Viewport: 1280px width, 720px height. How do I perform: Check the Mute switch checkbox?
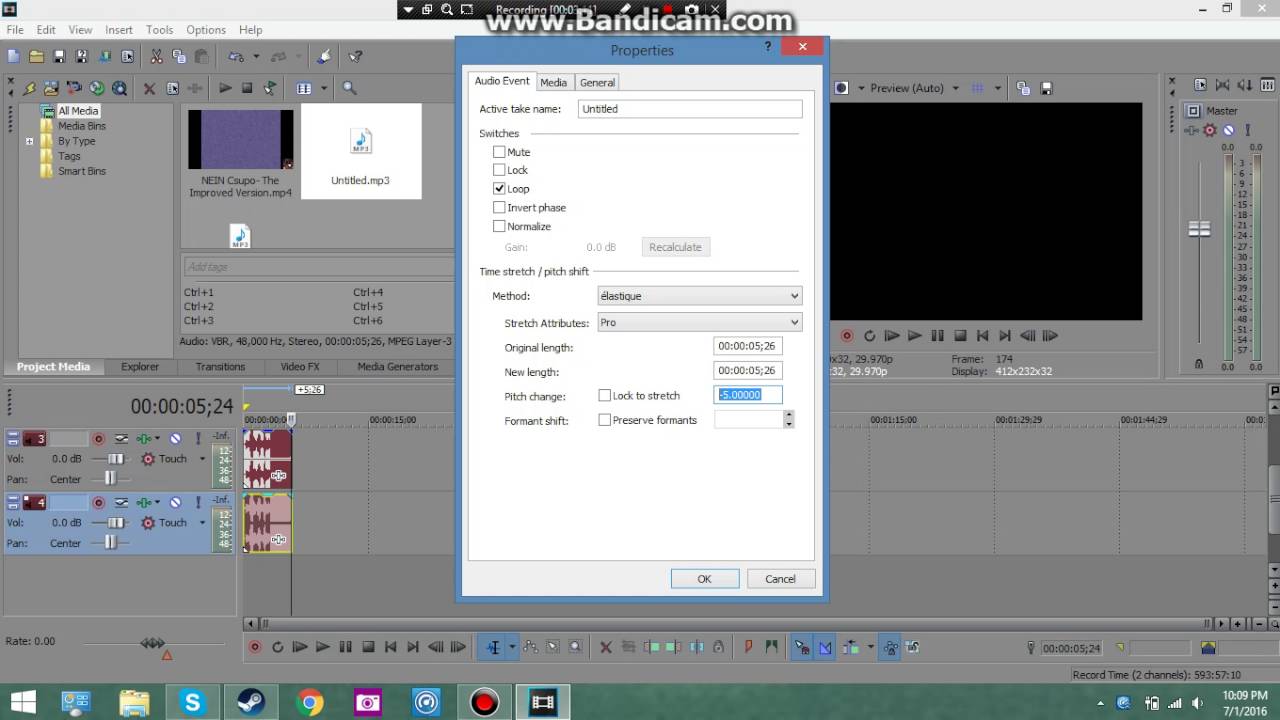499,152
